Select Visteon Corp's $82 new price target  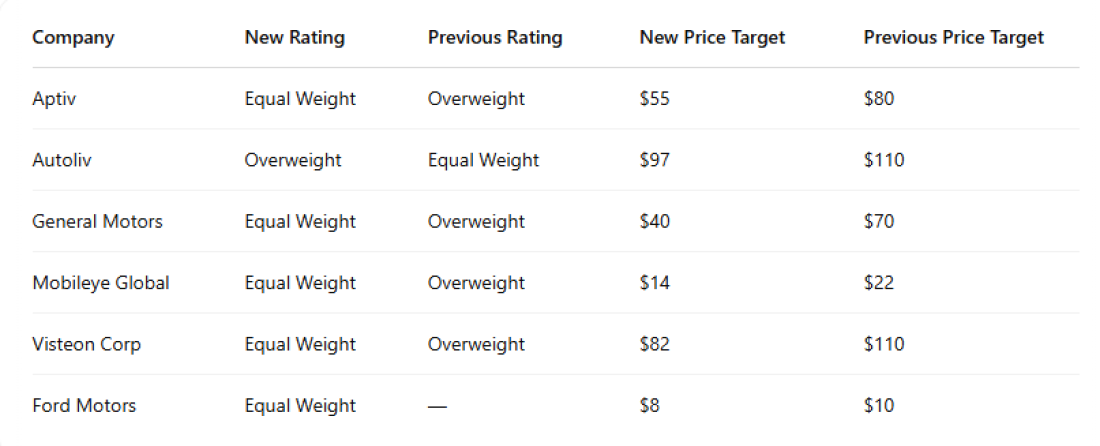pyautogui.click(x=655, y=344)
